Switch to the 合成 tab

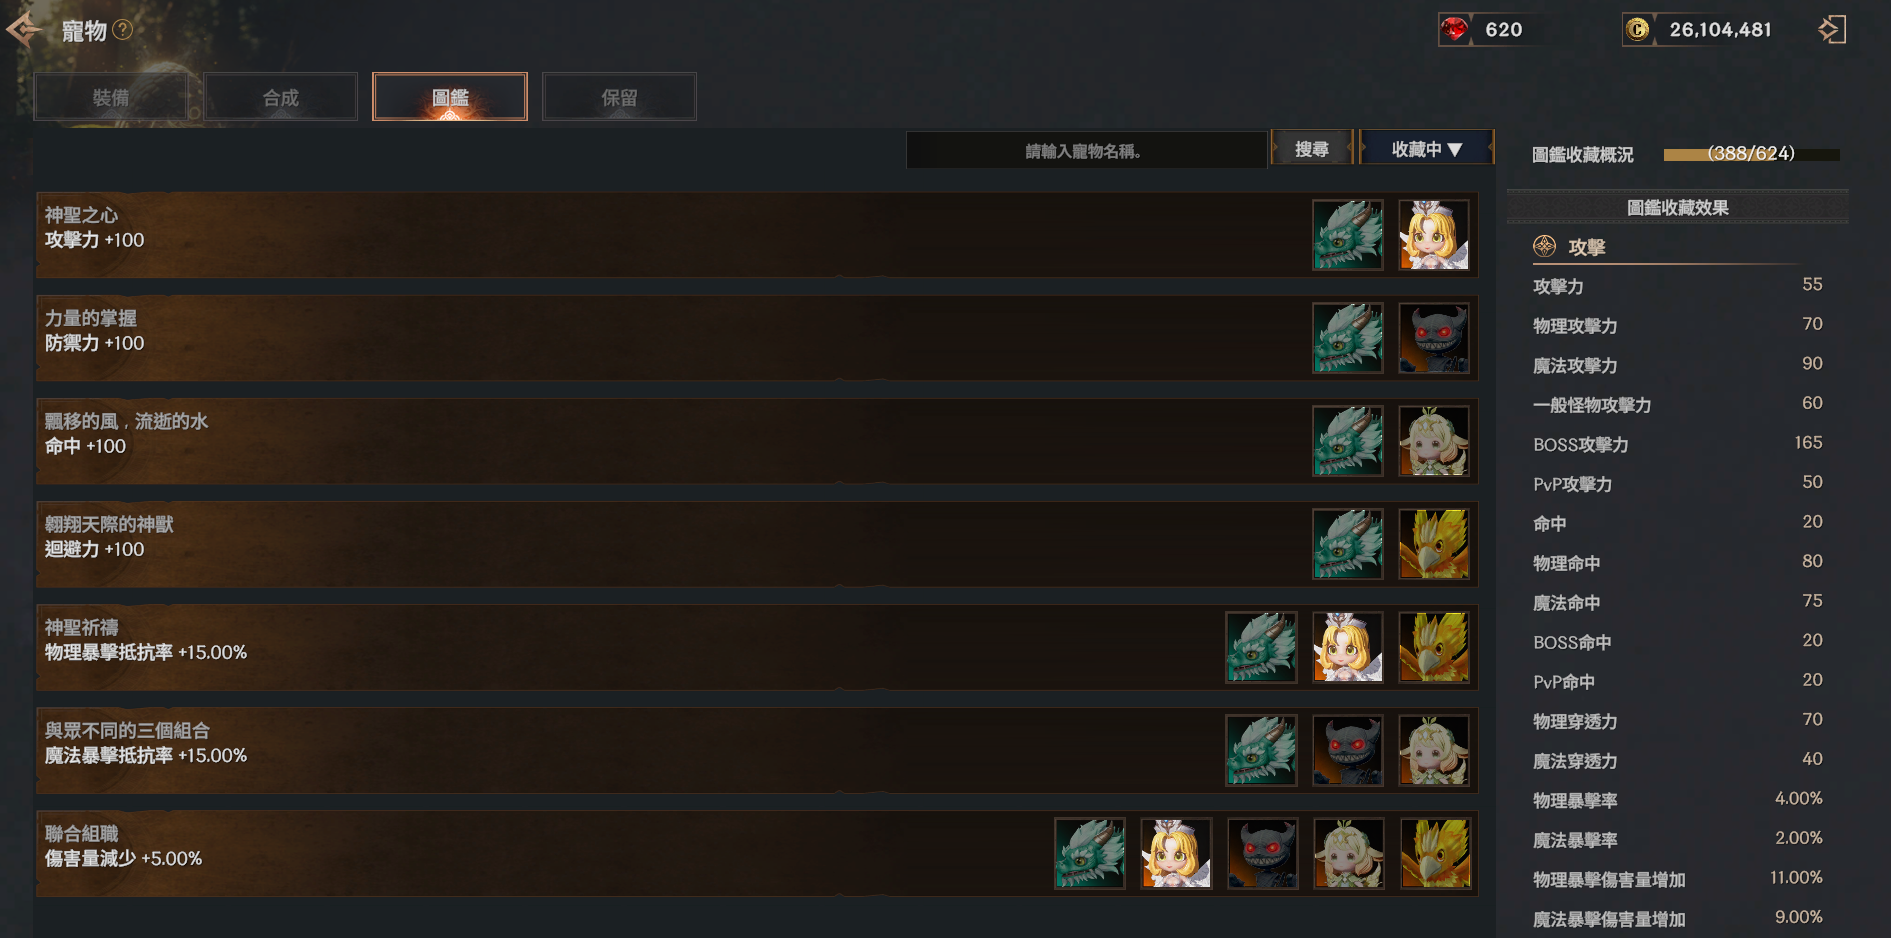(281, 97)
